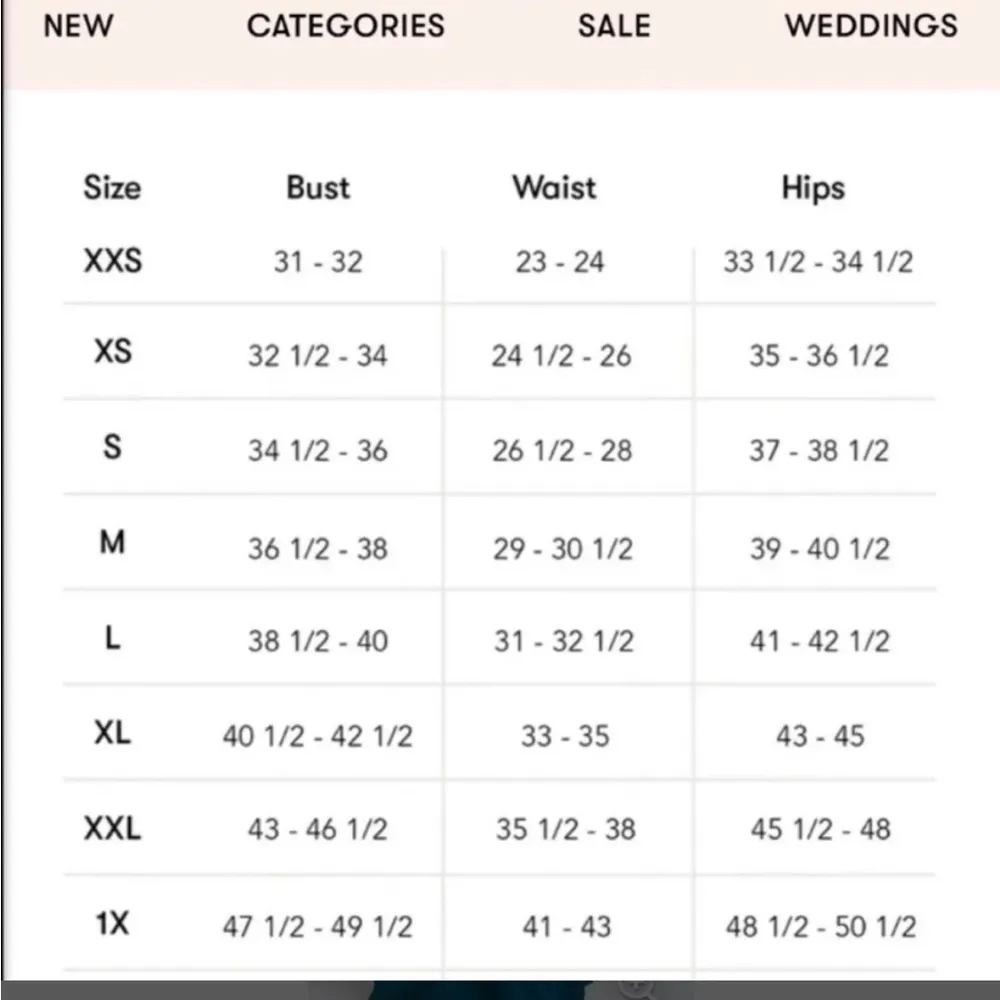This screenshot has height=1000, width=1000.
Task: Click the M waist value 29 - 30 1/2
Action: pos(563,548)
